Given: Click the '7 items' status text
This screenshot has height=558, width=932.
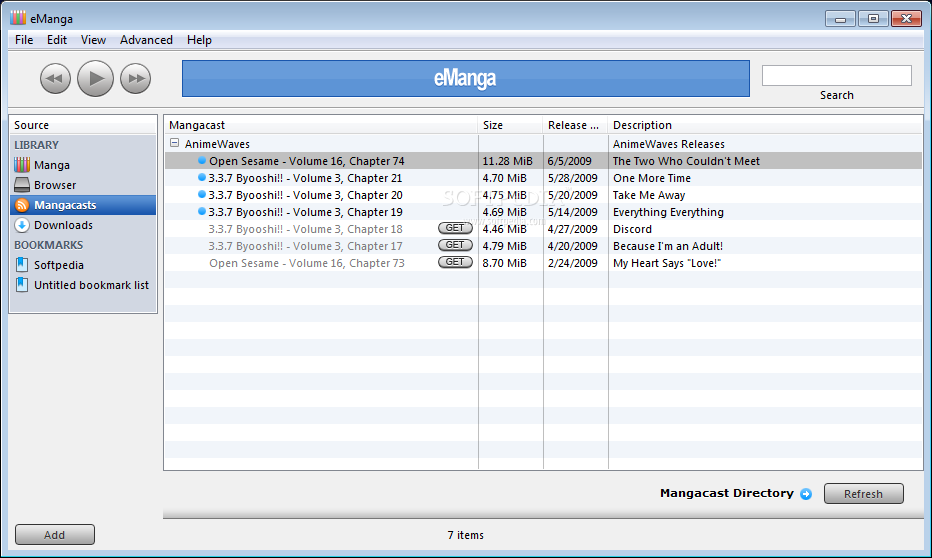Looking at the screenshot, I should [x=465, y=535].
